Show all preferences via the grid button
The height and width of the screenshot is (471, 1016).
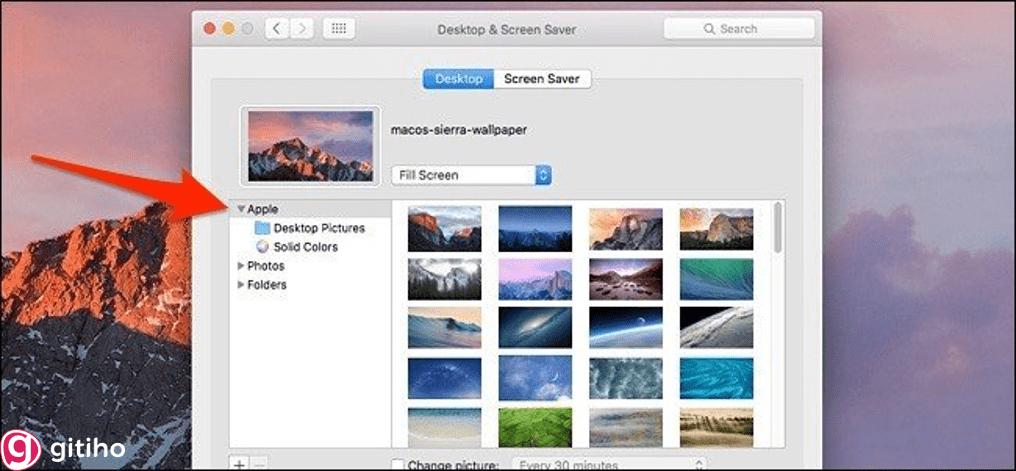tap(338, 29)
